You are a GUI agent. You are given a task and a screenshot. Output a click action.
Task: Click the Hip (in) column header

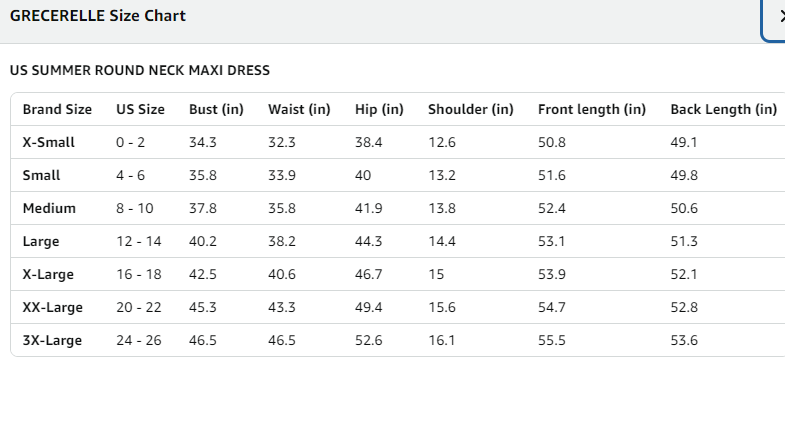click(x=379, y=109)
